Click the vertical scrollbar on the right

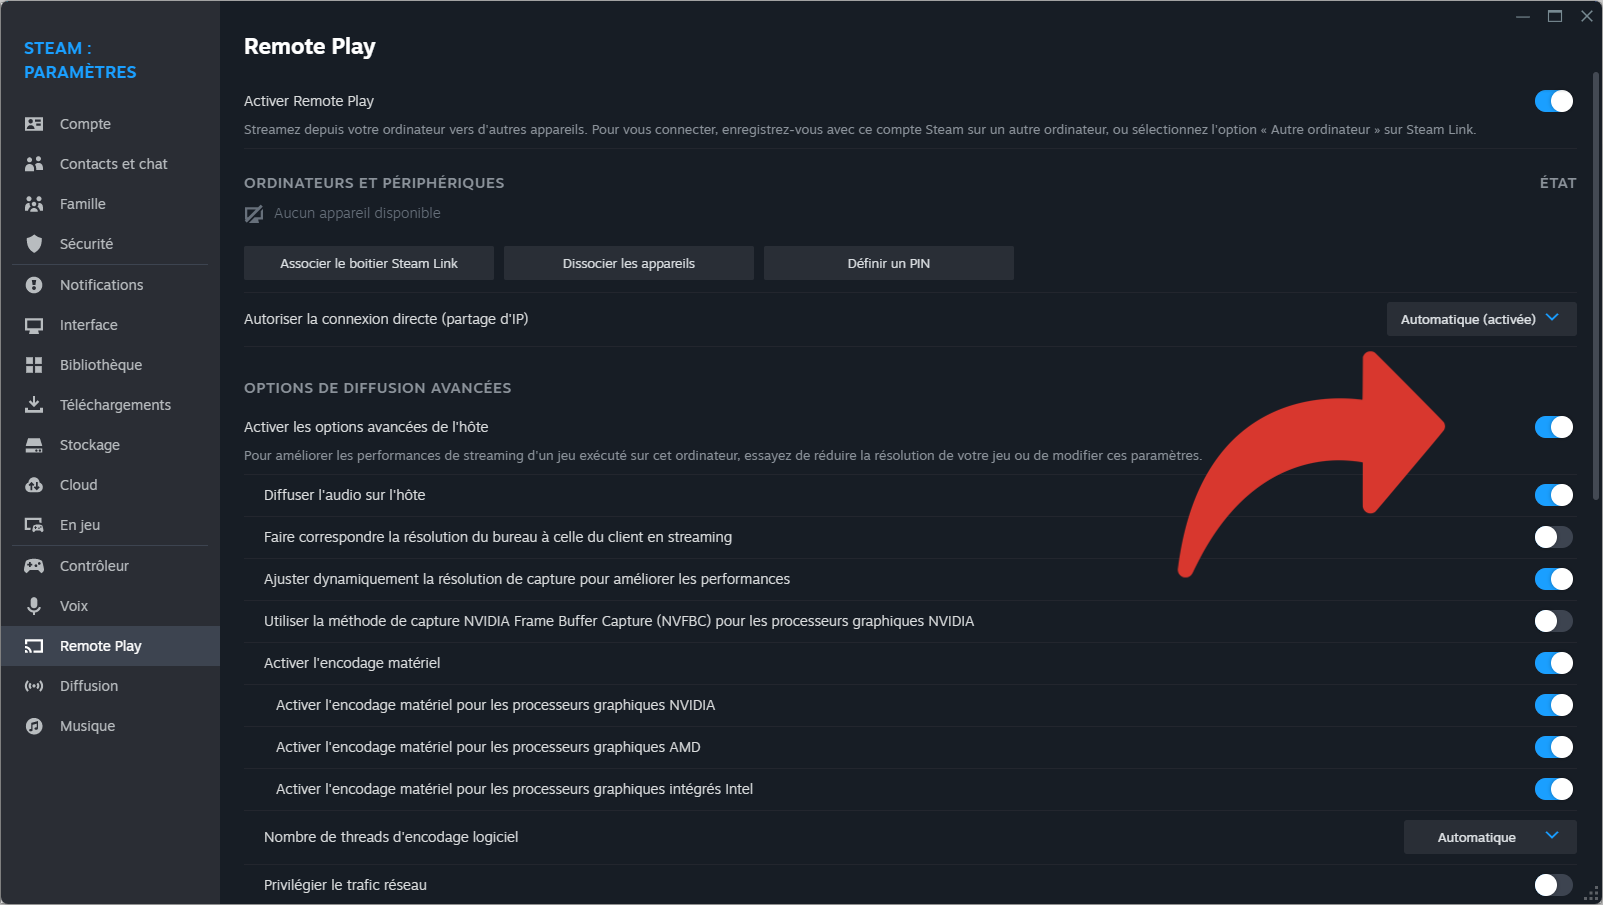point(1596,285)
